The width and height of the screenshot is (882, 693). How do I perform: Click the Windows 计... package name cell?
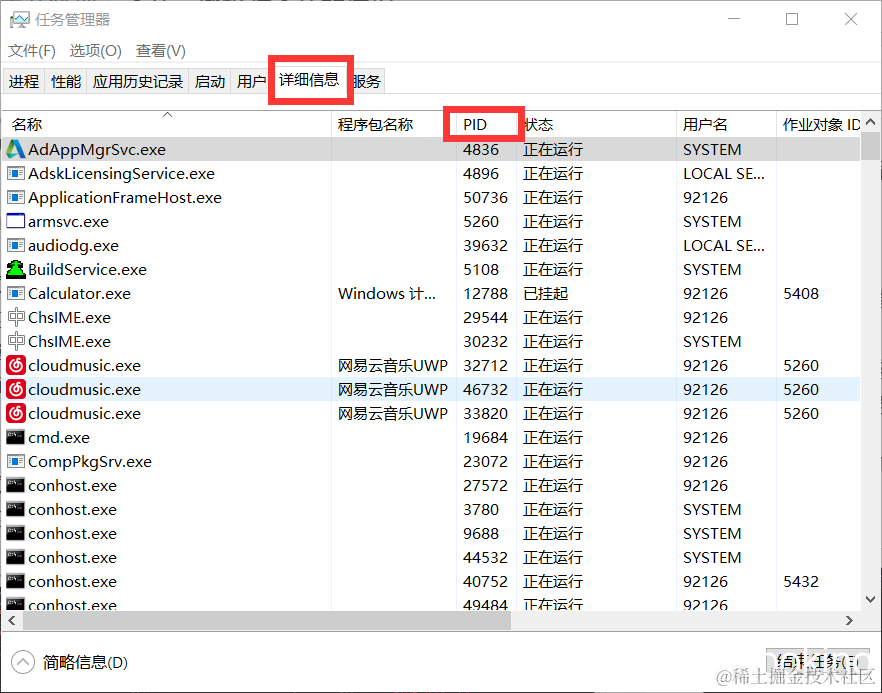pyautogui.click(x=387, y=293)
